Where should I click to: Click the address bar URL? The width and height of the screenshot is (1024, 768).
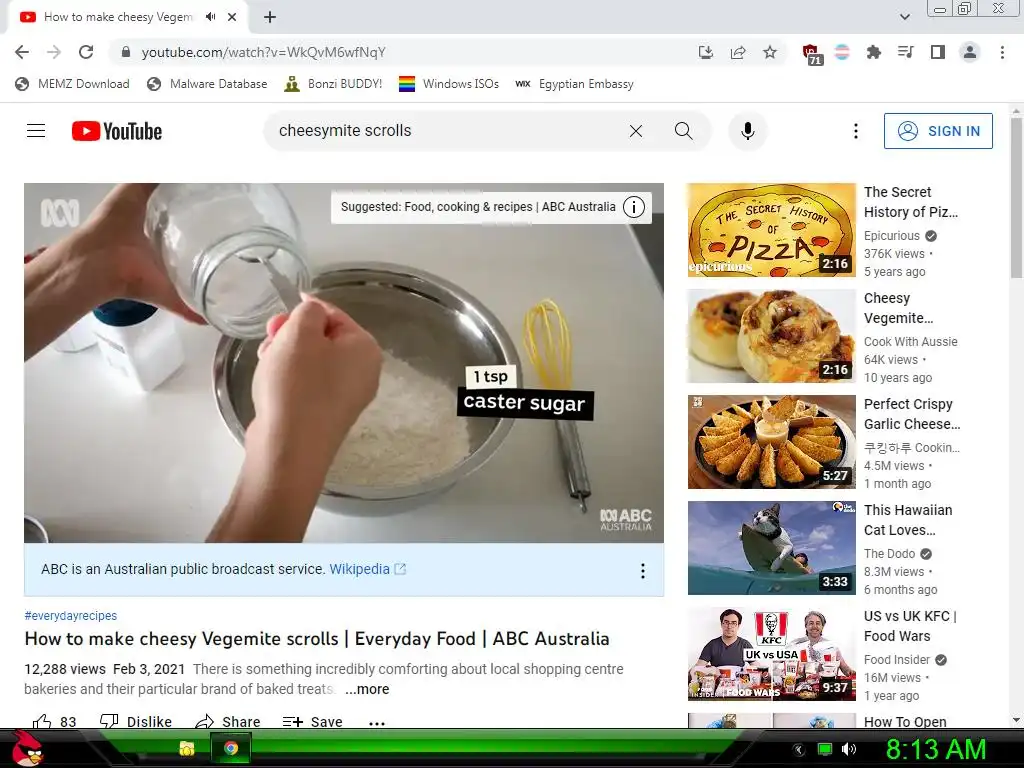pyautogui.click(x=263, y=52)
